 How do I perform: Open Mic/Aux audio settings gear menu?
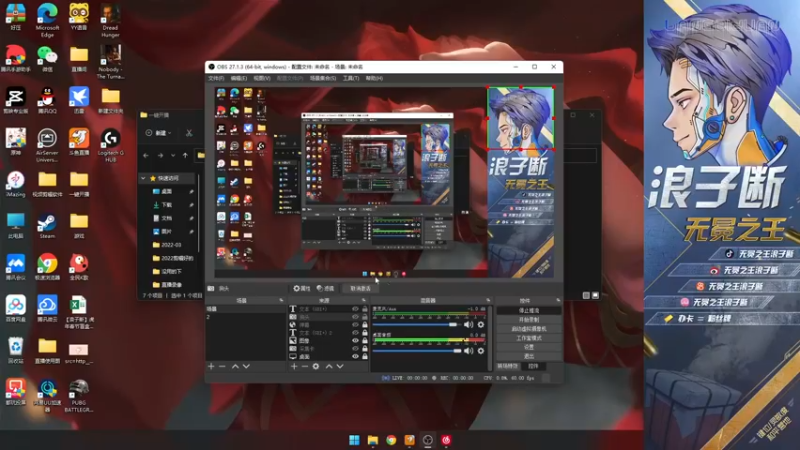[x=481, y=324]
